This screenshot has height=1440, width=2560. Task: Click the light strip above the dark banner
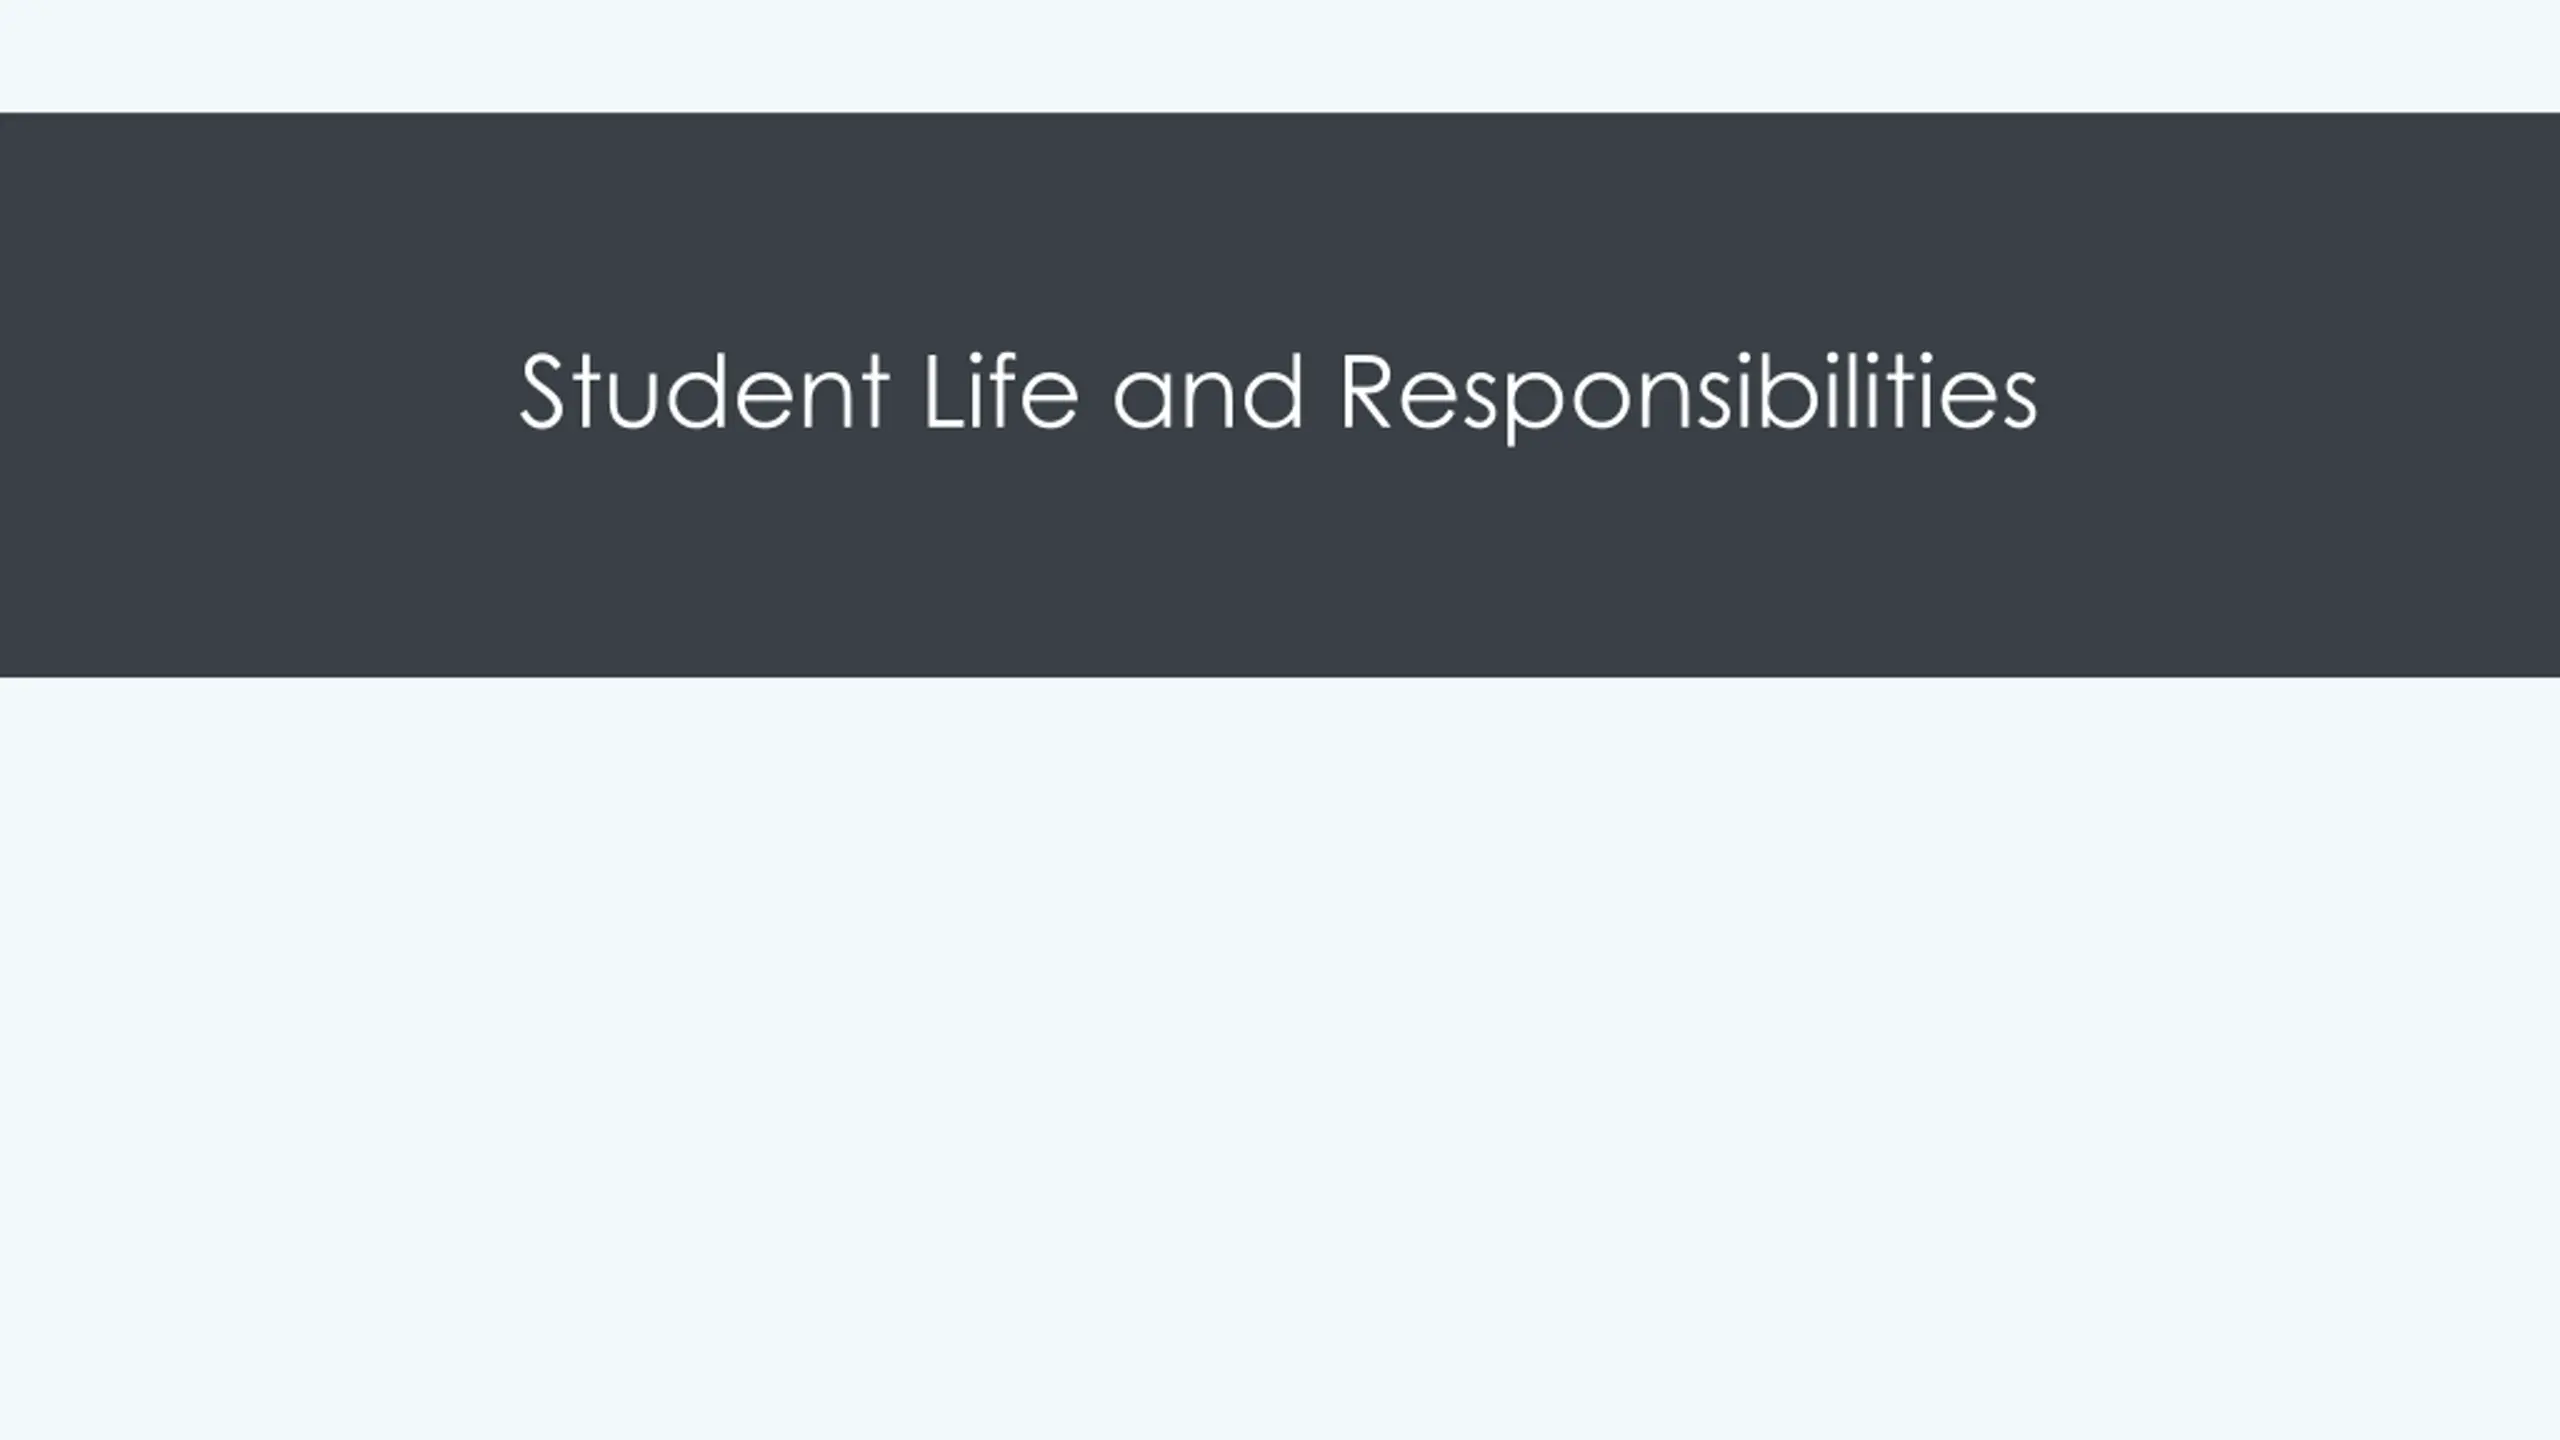click(1280, 56)
